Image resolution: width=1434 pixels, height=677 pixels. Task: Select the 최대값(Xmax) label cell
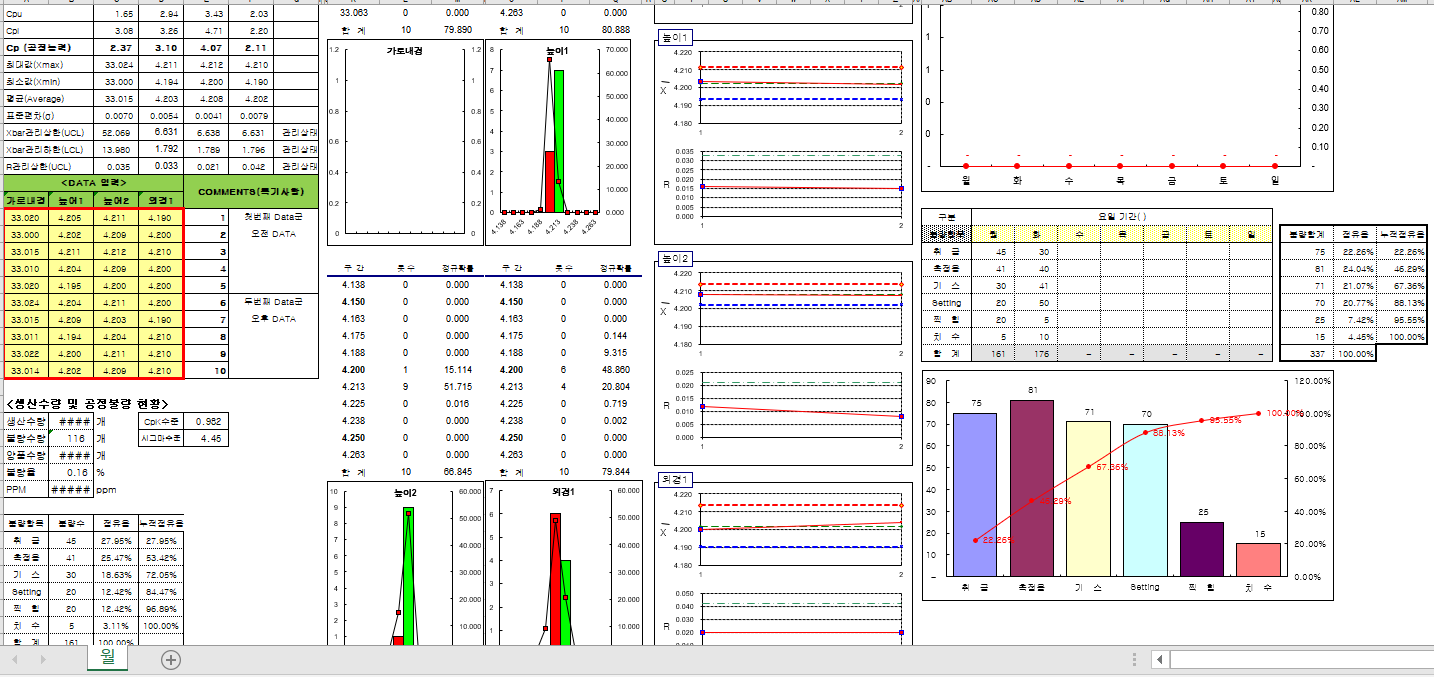48,64
